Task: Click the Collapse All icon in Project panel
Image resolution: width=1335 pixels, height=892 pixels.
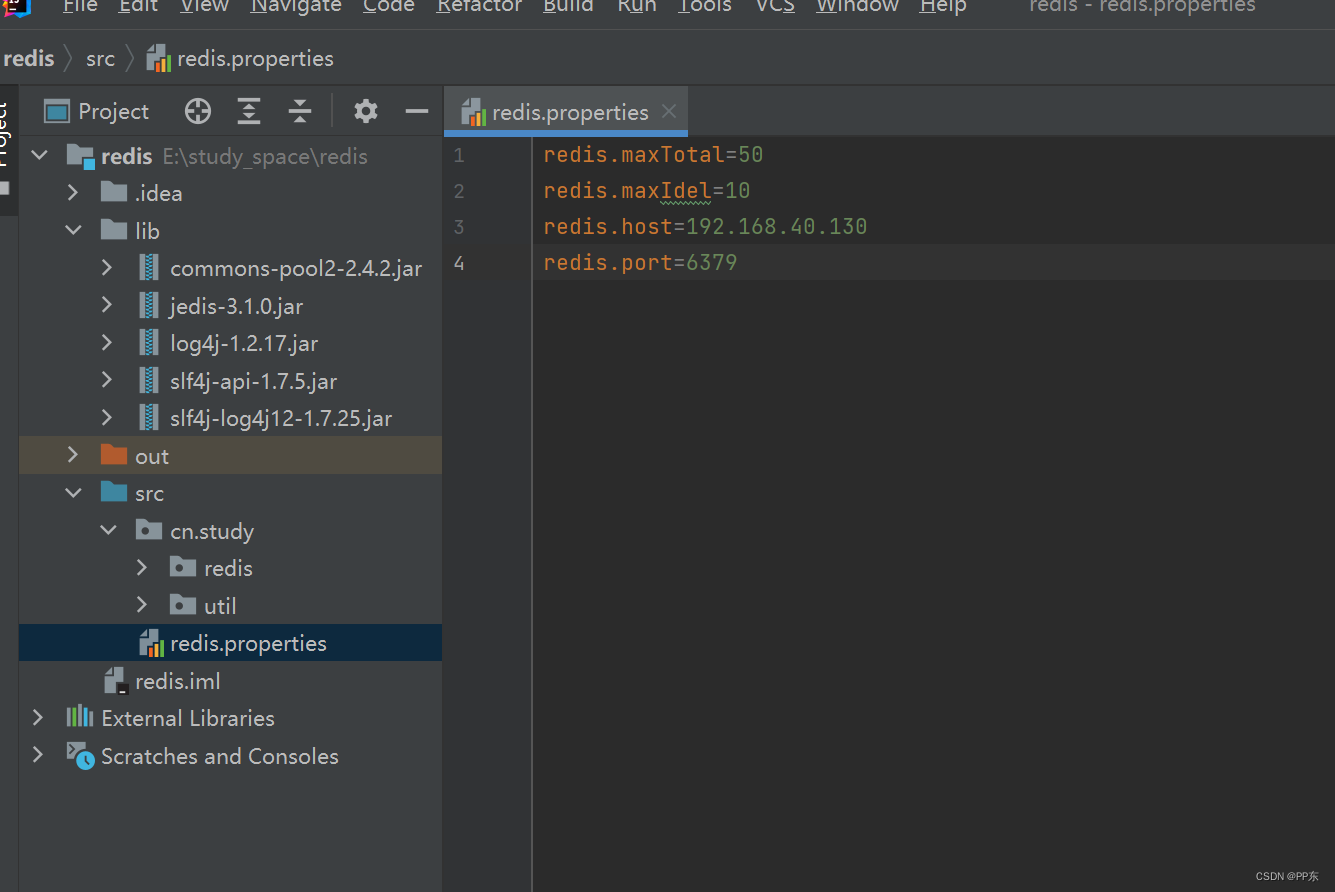Action: click(x=300, y=111)
